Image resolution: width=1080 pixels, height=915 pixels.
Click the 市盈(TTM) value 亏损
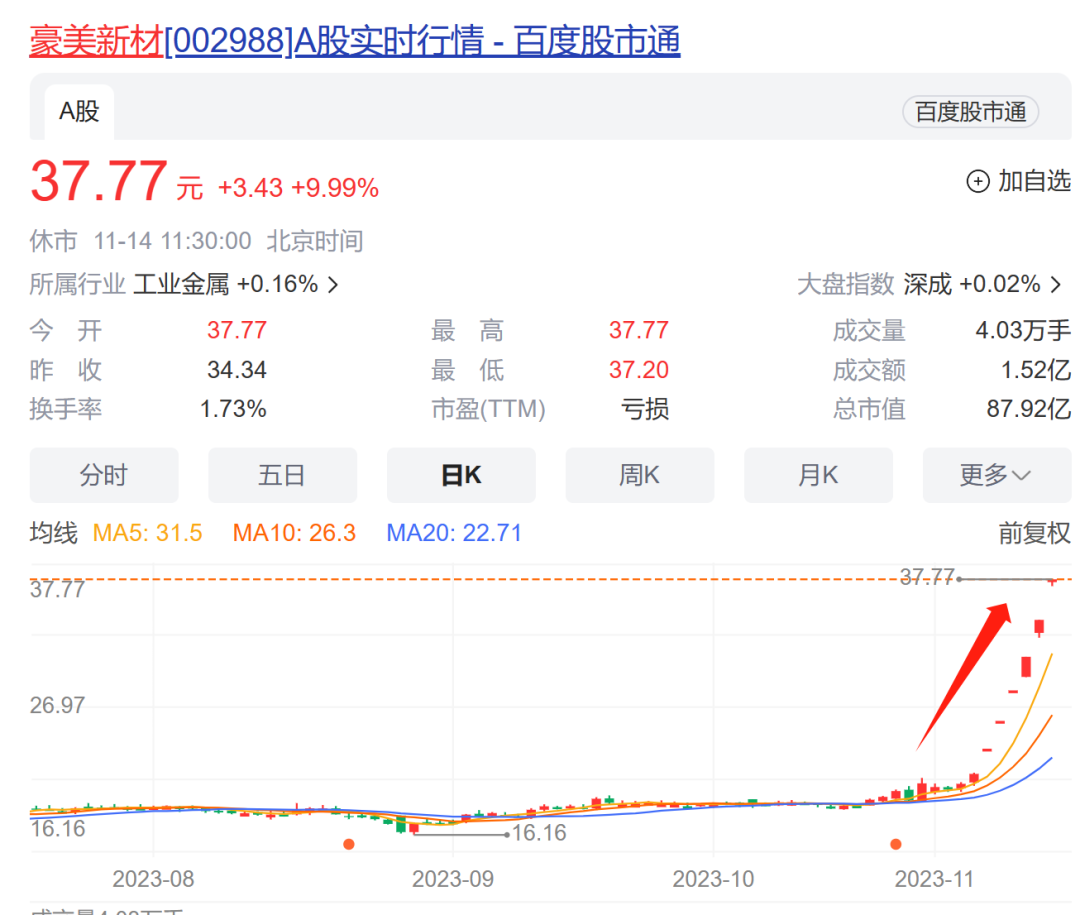pos(645,409)
